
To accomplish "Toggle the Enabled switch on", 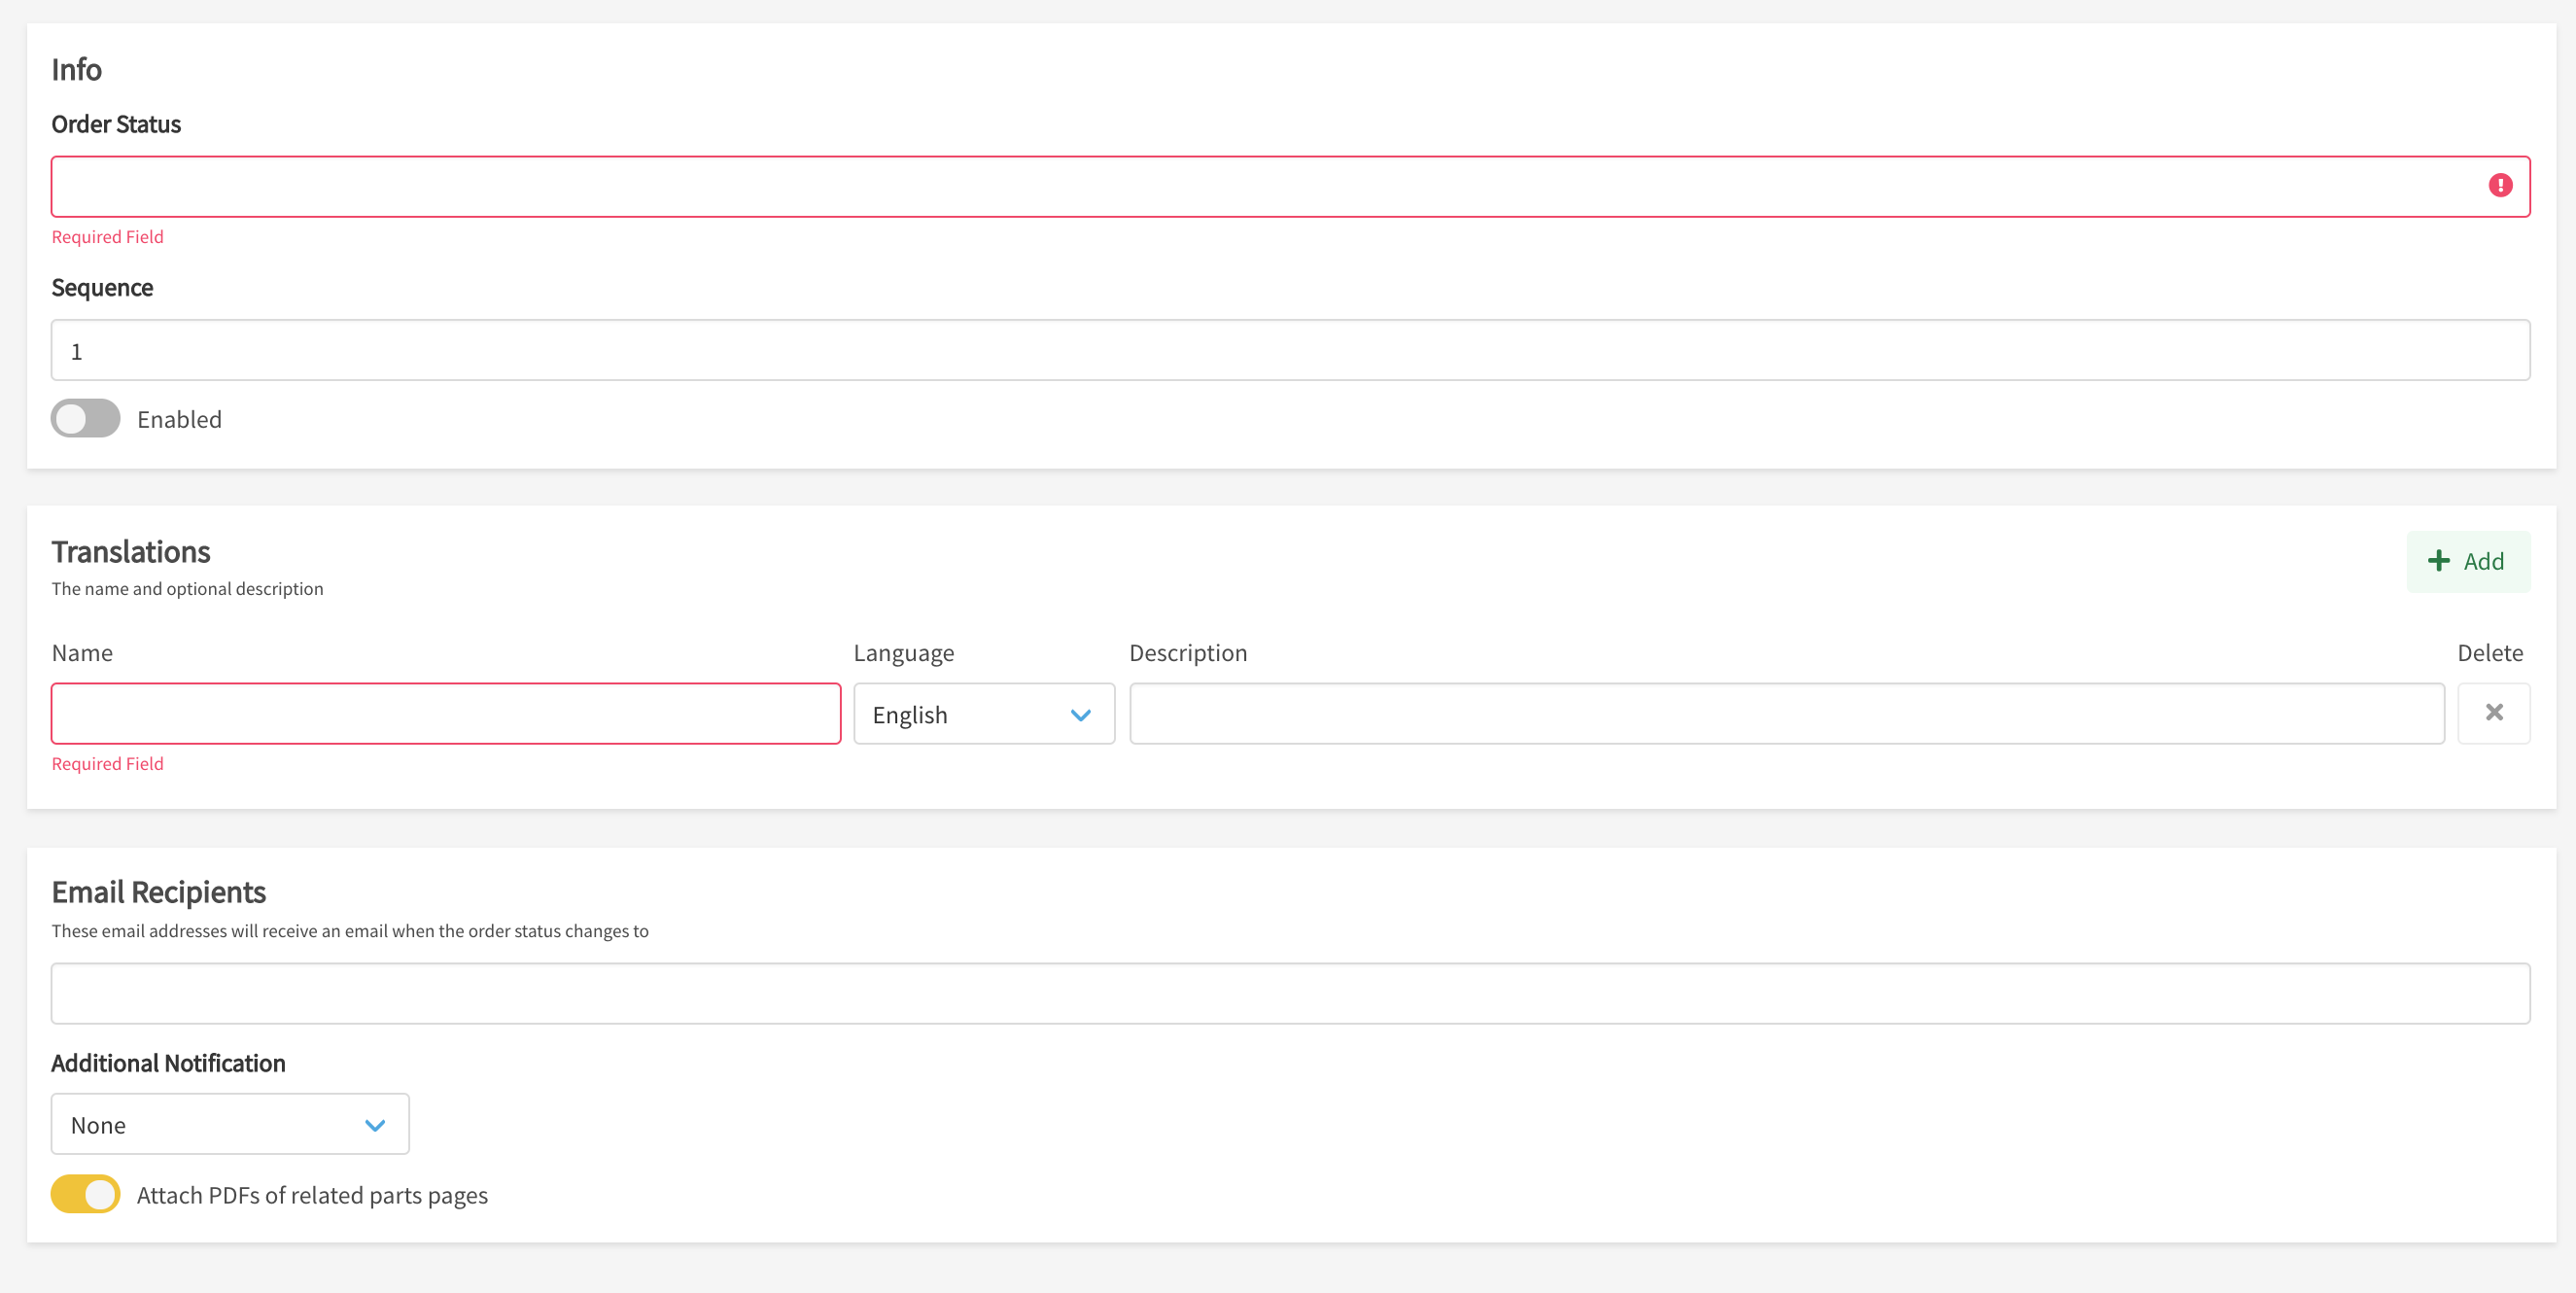I will point(86,419).
